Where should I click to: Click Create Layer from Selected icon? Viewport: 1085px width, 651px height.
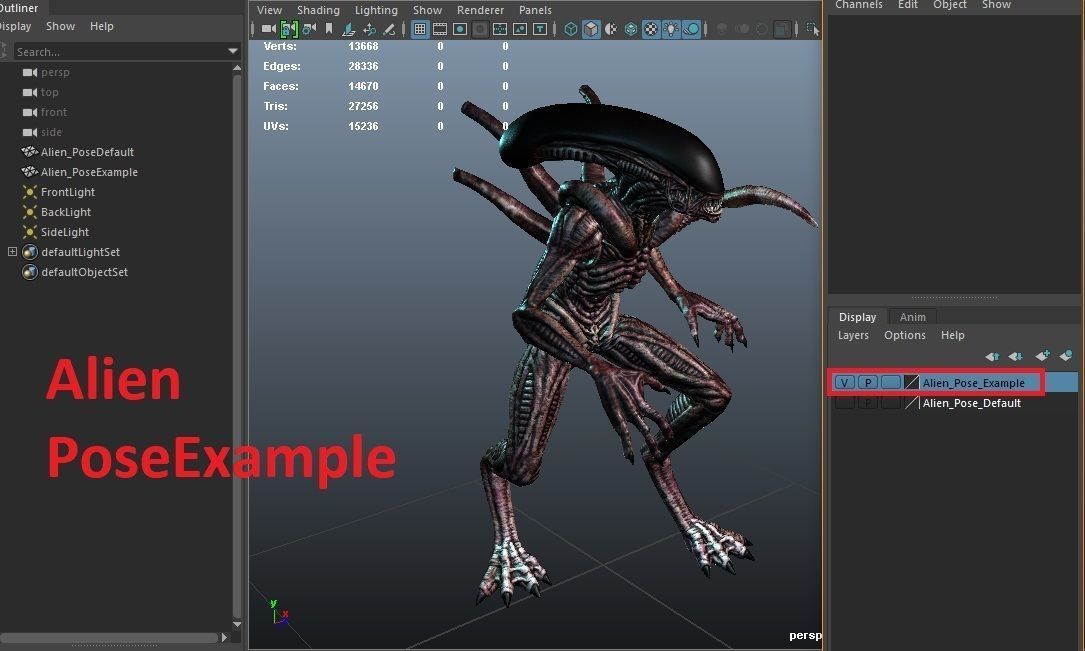(1066, 356)
